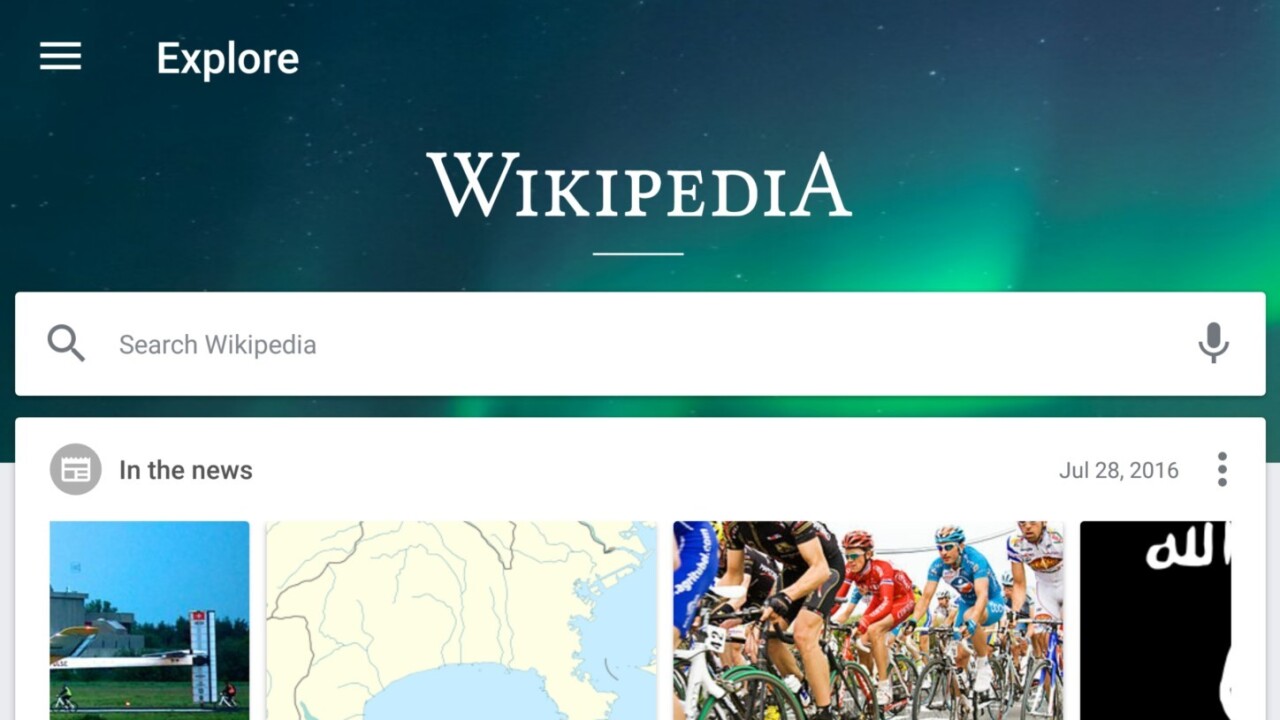Click the Jul 28, 2016 date label
The image size is (1280, 720).
coord(1119,470)
